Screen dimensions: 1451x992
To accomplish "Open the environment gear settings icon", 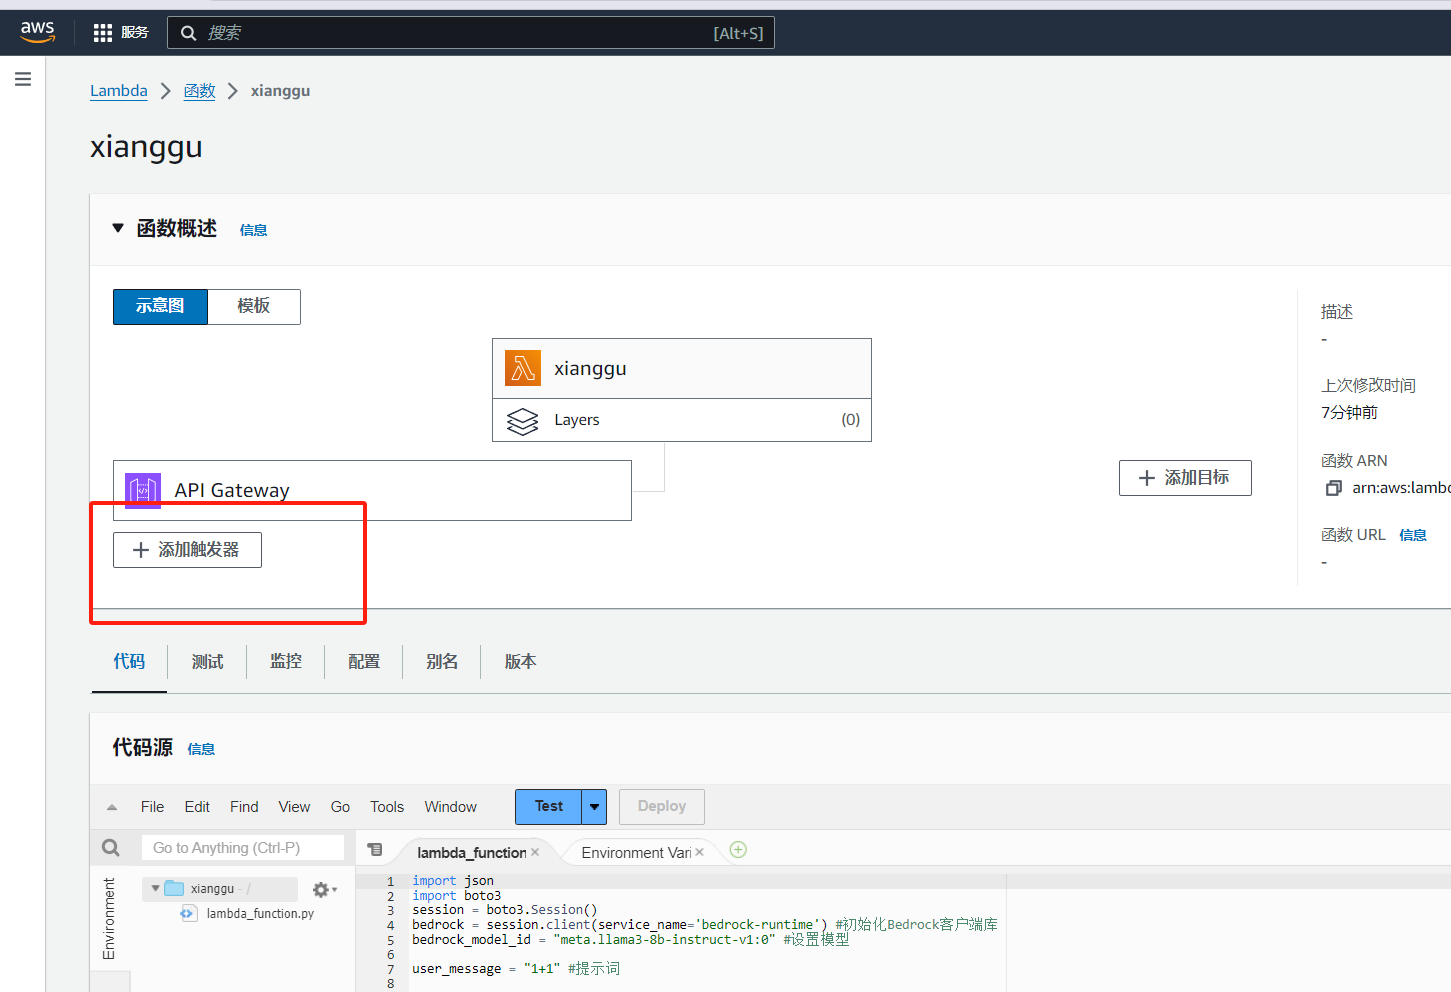I will tap(321, 889).
